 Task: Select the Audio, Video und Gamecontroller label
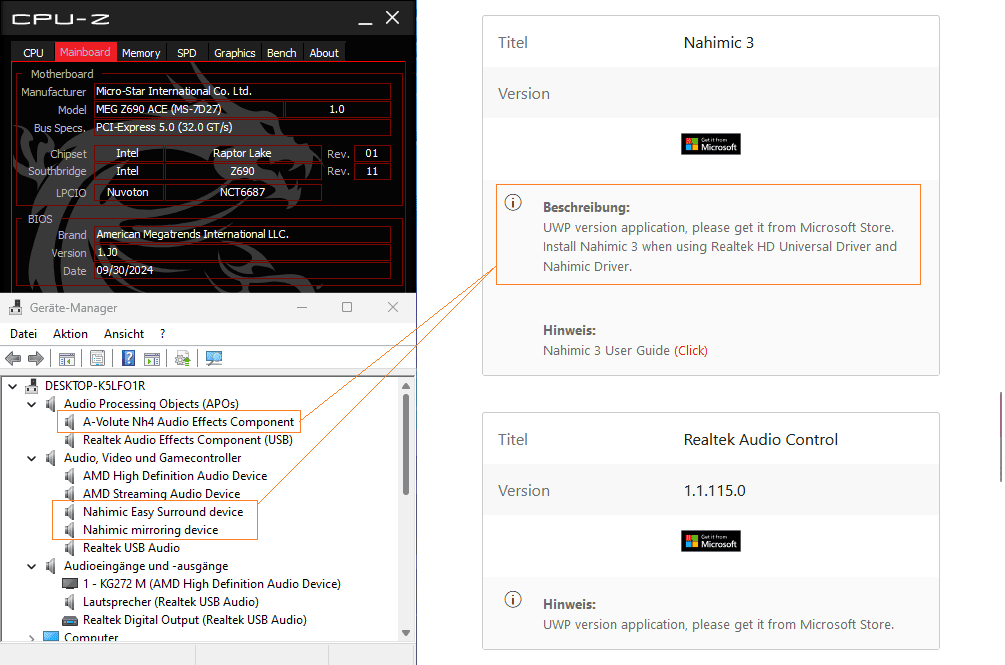click(x=153, y=458)
